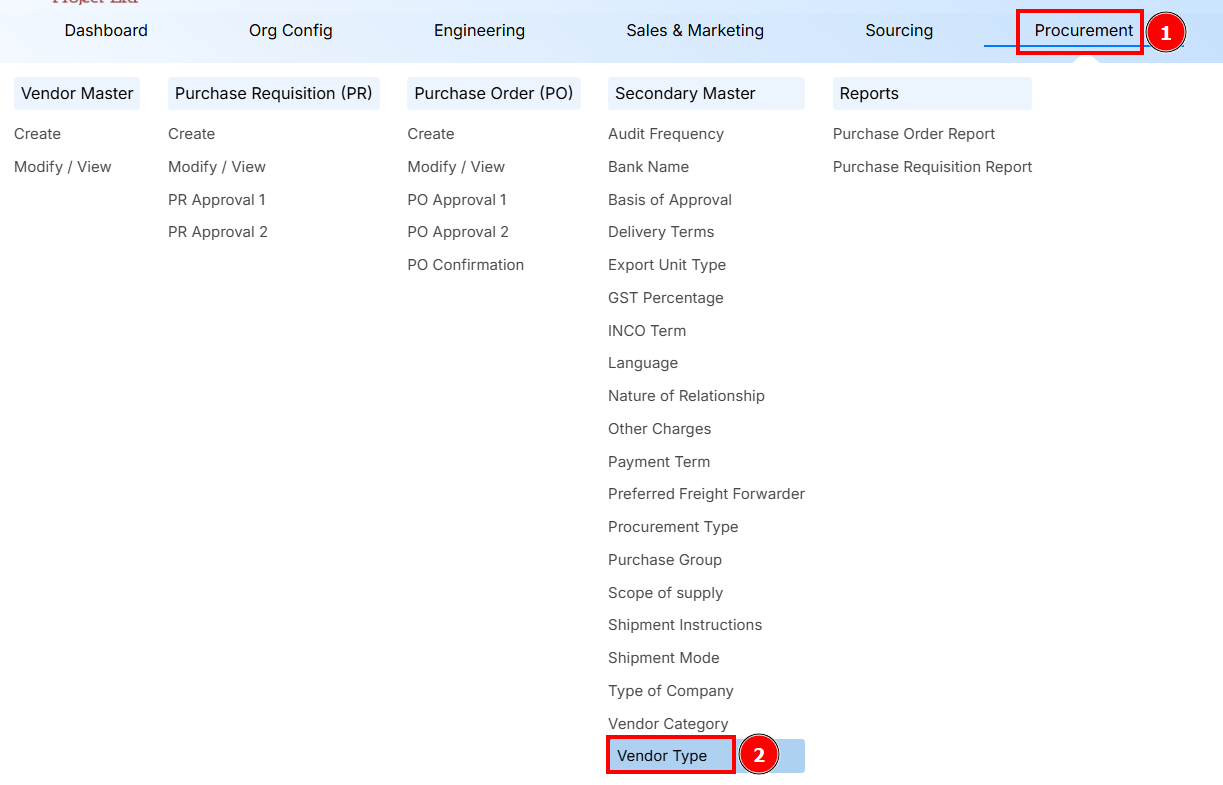1223x785 pixels.
Task: Select Create under Vendor Master
Action: pos(37,133)
